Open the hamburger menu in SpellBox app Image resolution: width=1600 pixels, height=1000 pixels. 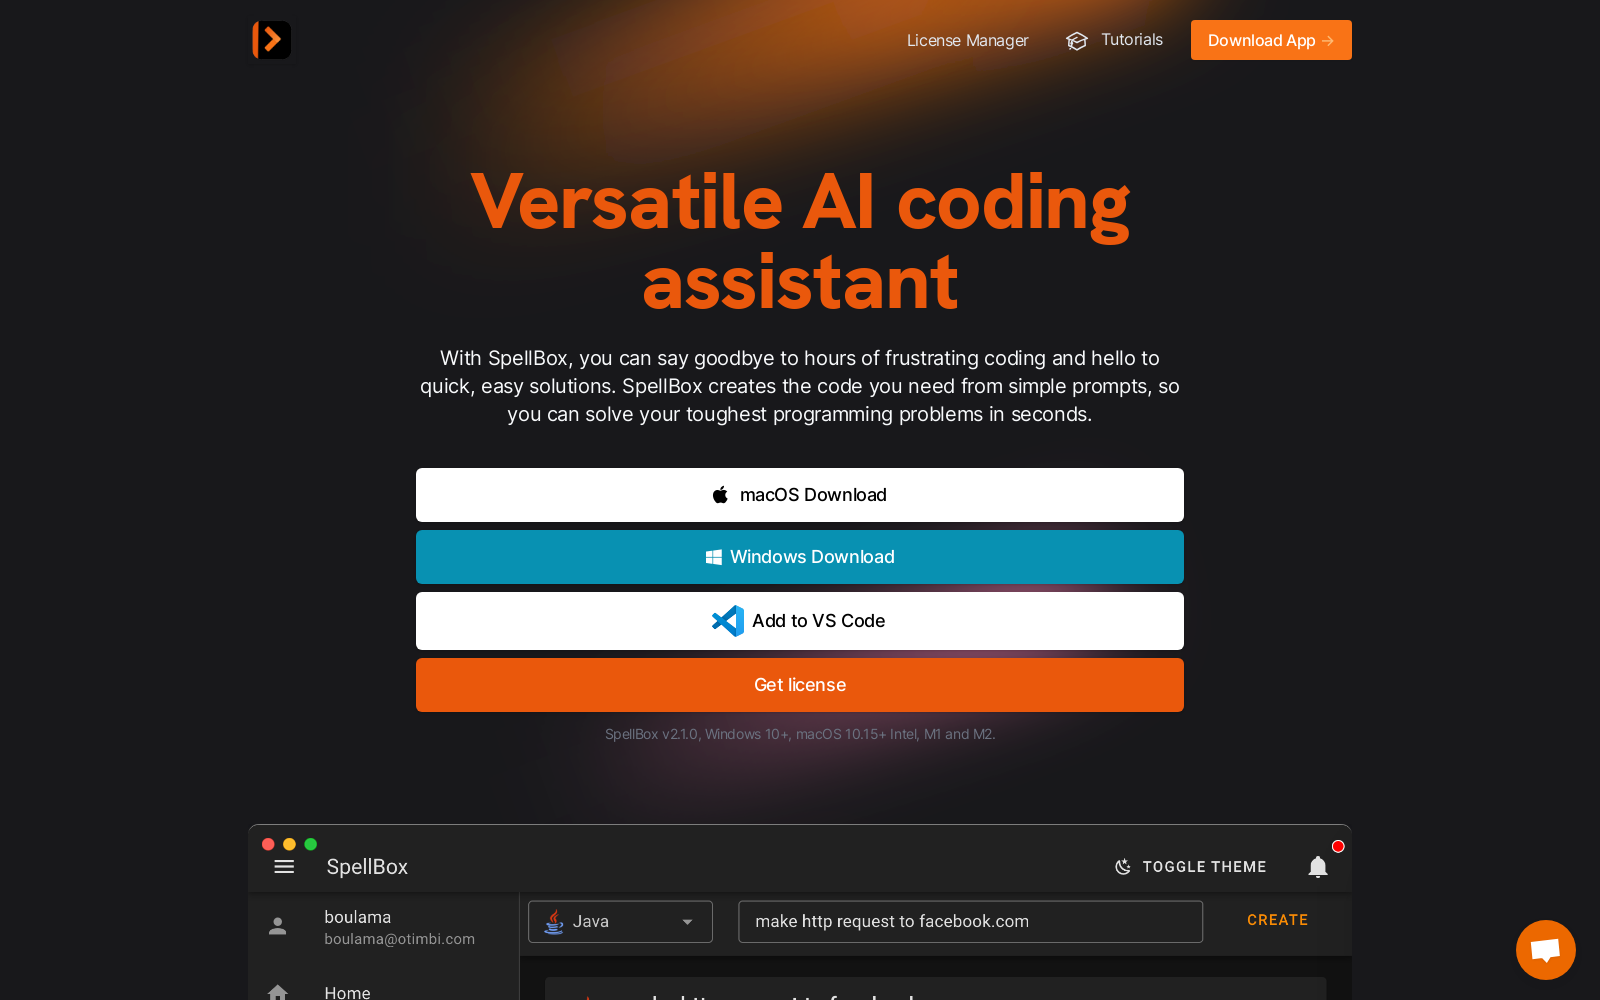tap(284, 867)
